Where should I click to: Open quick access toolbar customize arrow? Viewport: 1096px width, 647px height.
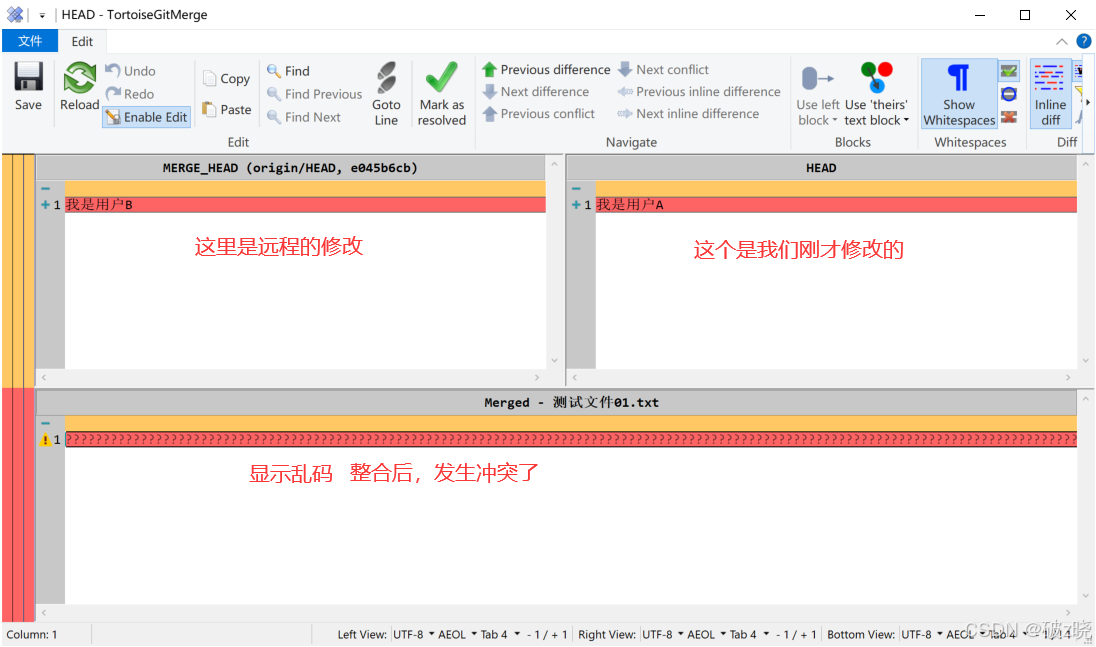coord(42,15)
